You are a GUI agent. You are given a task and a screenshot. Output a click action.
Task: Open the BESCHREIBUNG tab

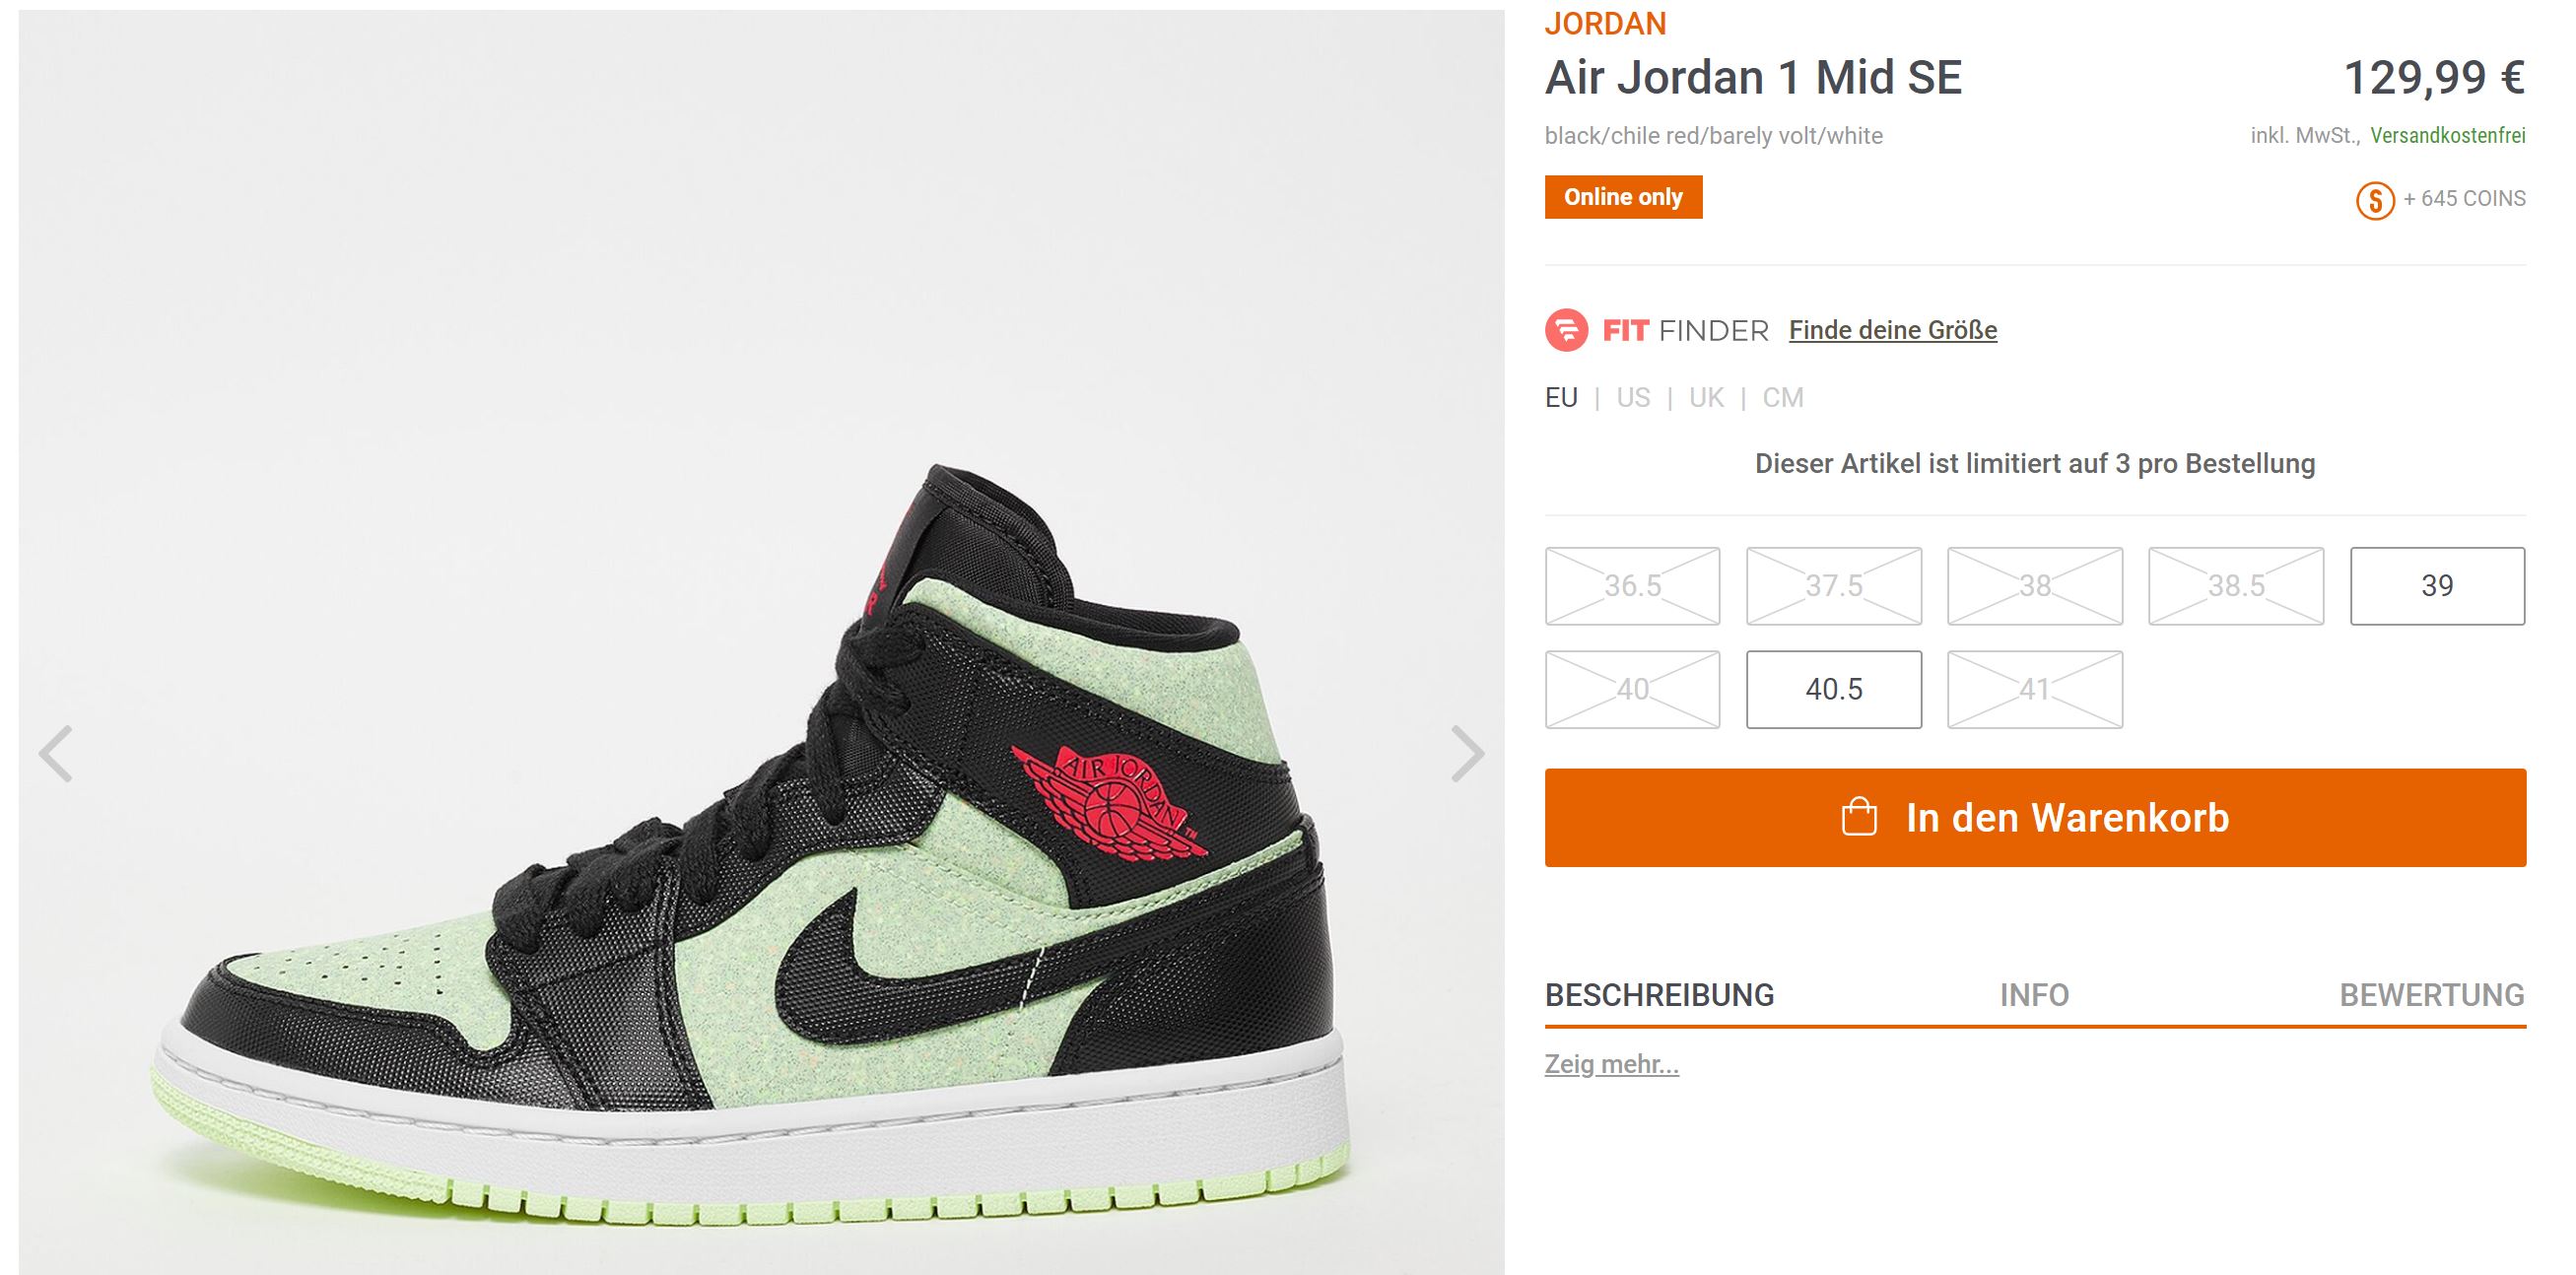tap(1659, 995)
